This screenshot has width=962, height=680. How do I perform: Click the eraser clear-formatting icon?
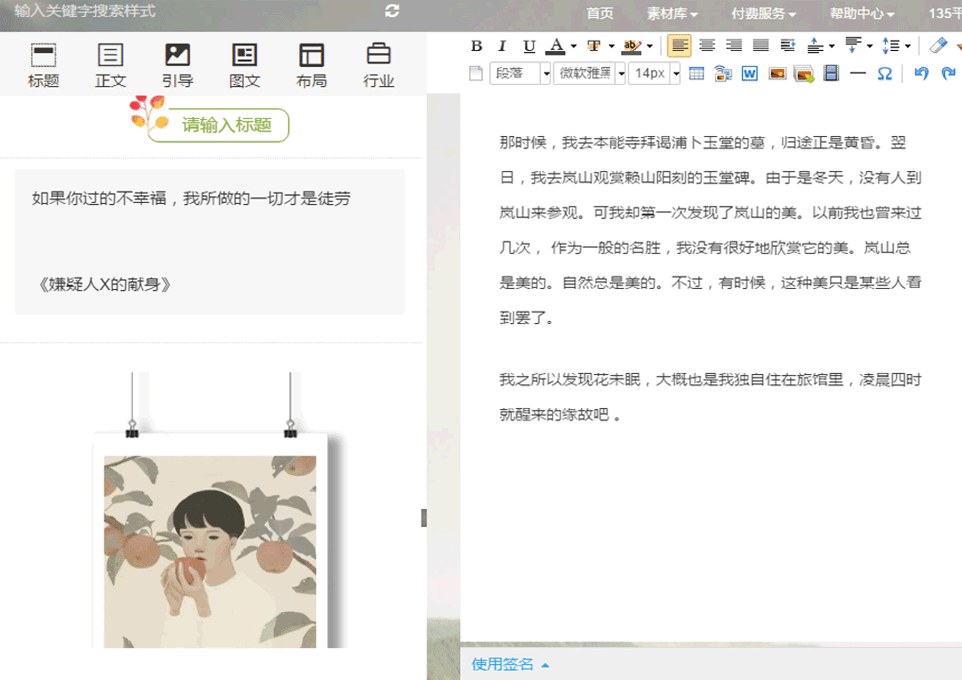tap(937, 46)
